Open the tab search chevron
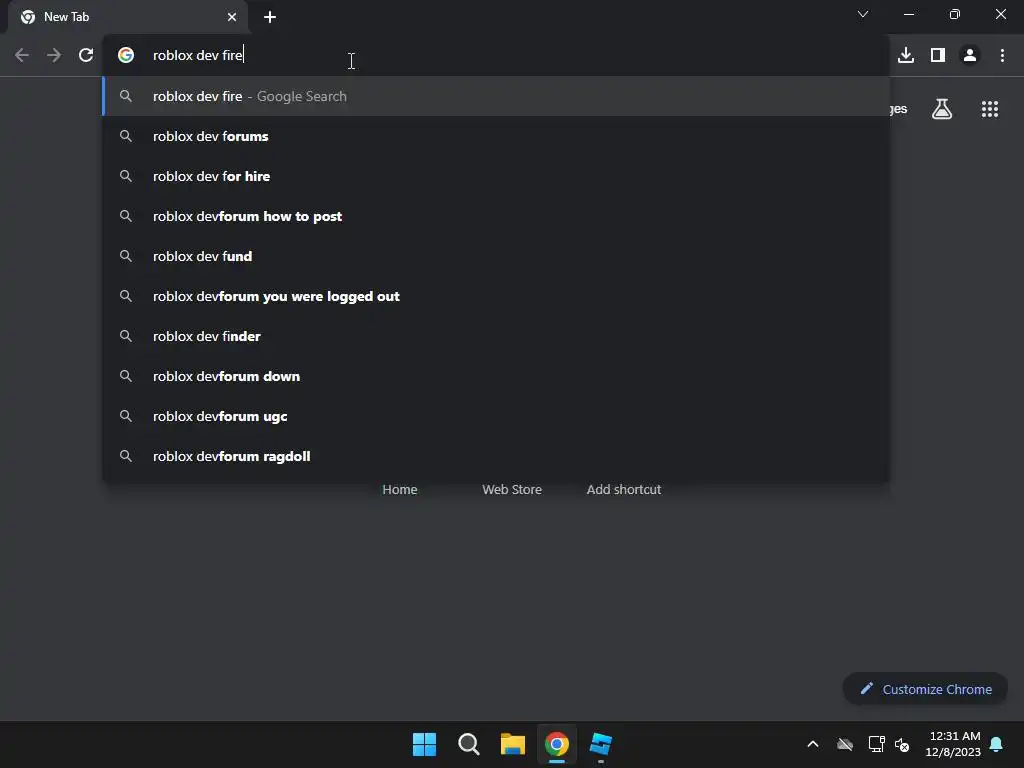 [863, 14]
